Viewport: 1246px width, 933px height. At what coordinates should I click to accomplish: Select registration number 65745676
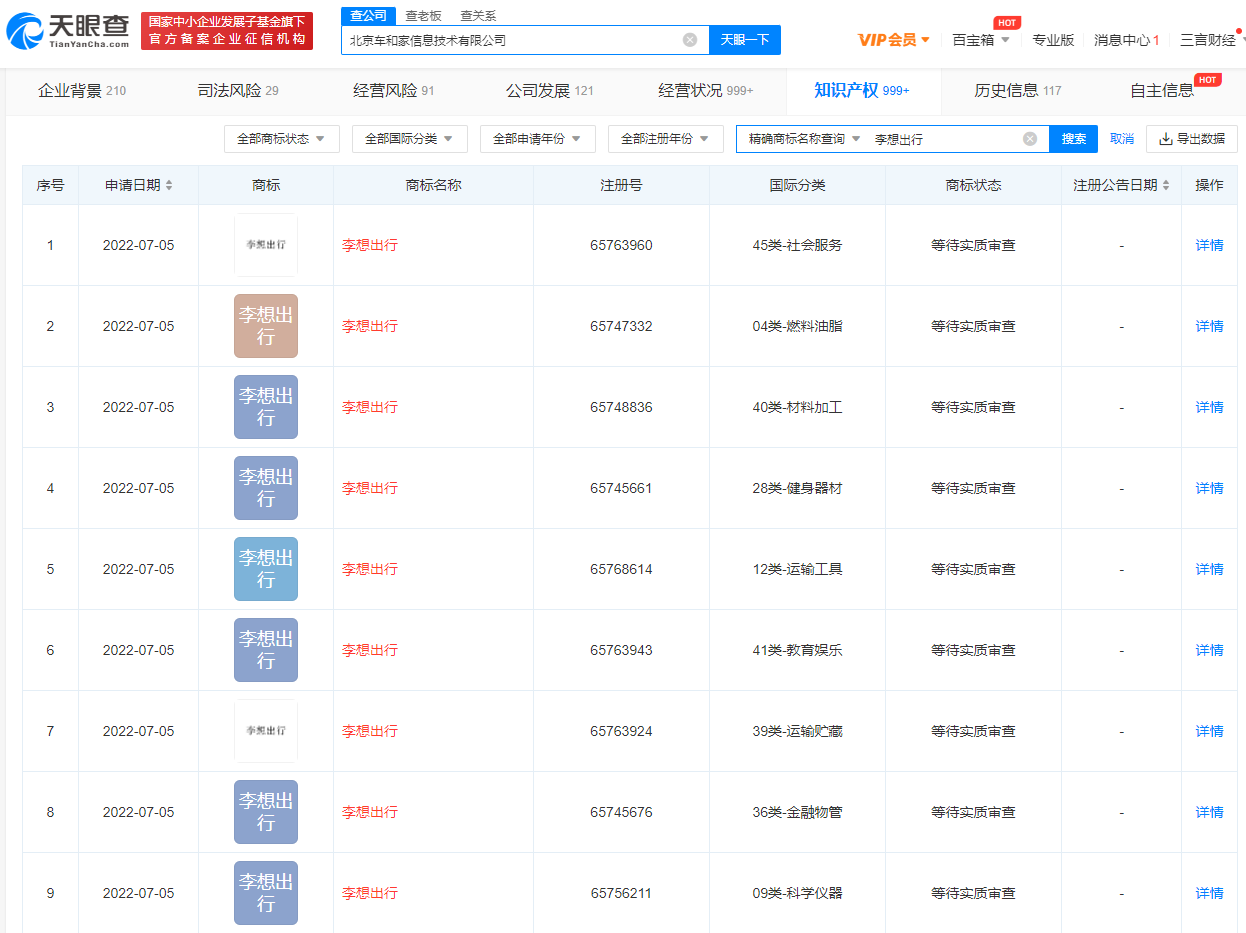621,812
